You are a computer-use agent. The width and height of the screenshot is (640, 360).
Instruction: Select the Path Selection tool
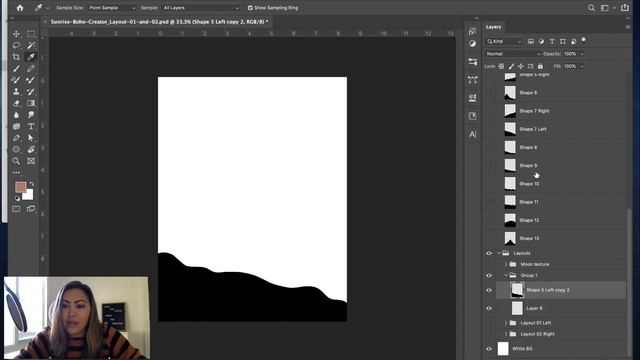click(31, 138)
